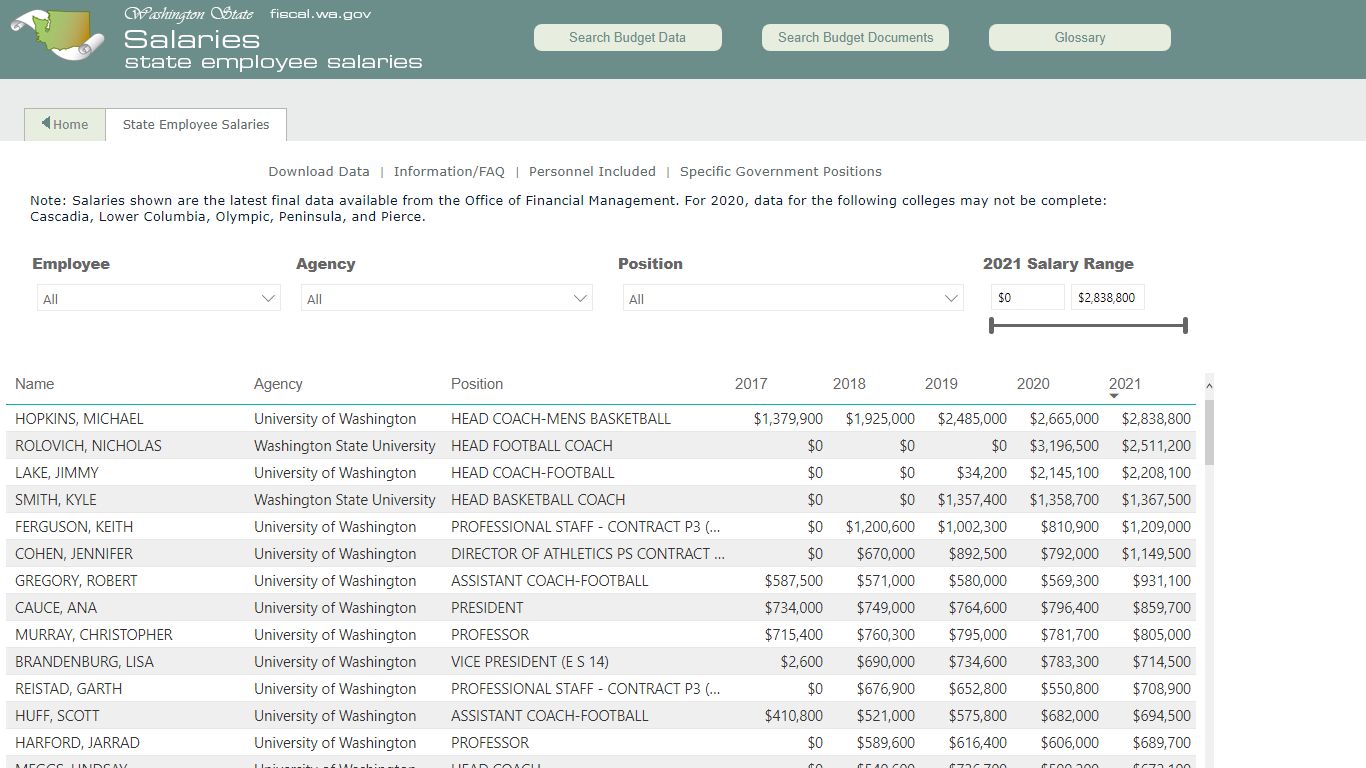This screenshot has width=1366, height=768.
Task: Select the SMITH, KYLE name cell
Action: click(x=56, y=500)
